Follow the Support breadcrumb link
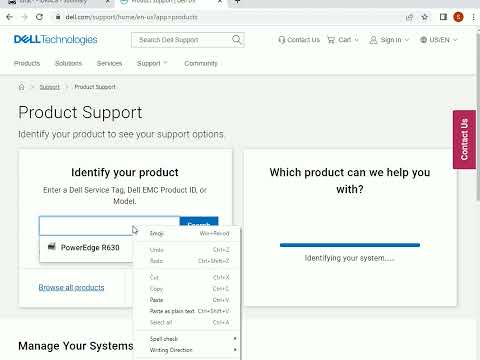Image resolution: width=480 pixels, height=360 pixels. [50, 87]
